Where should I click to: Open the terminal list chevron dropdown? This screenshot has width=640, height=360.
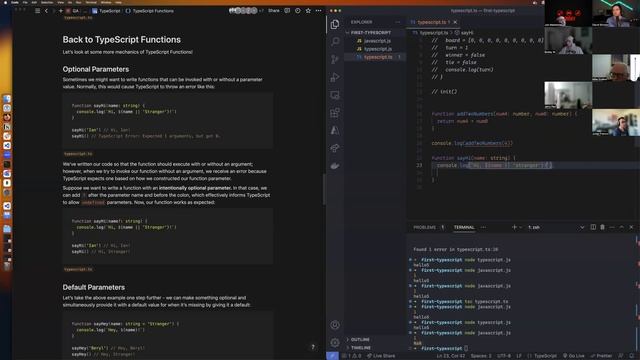pos(582,227)
